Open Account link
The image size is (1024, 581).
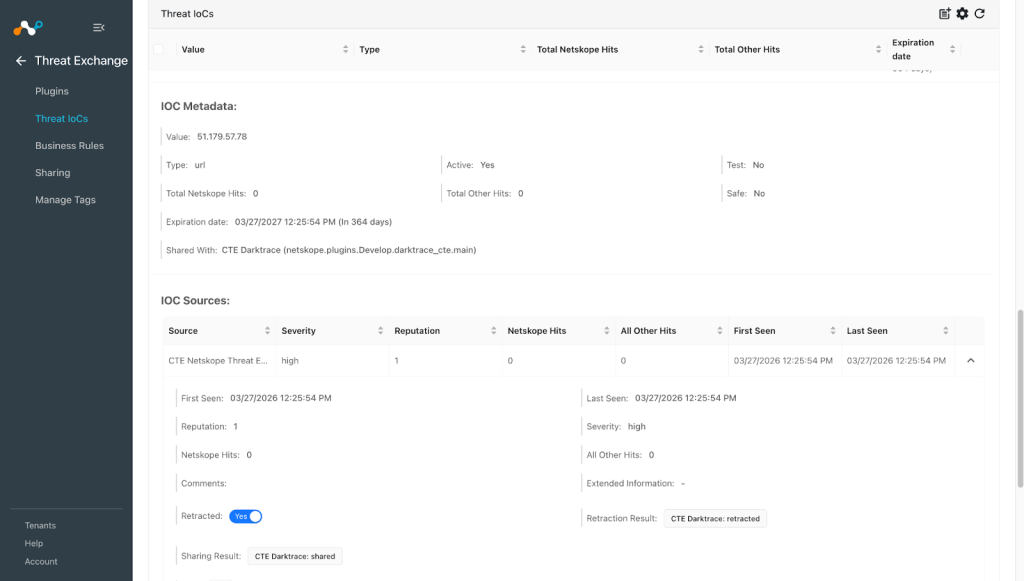coord(41,561)
